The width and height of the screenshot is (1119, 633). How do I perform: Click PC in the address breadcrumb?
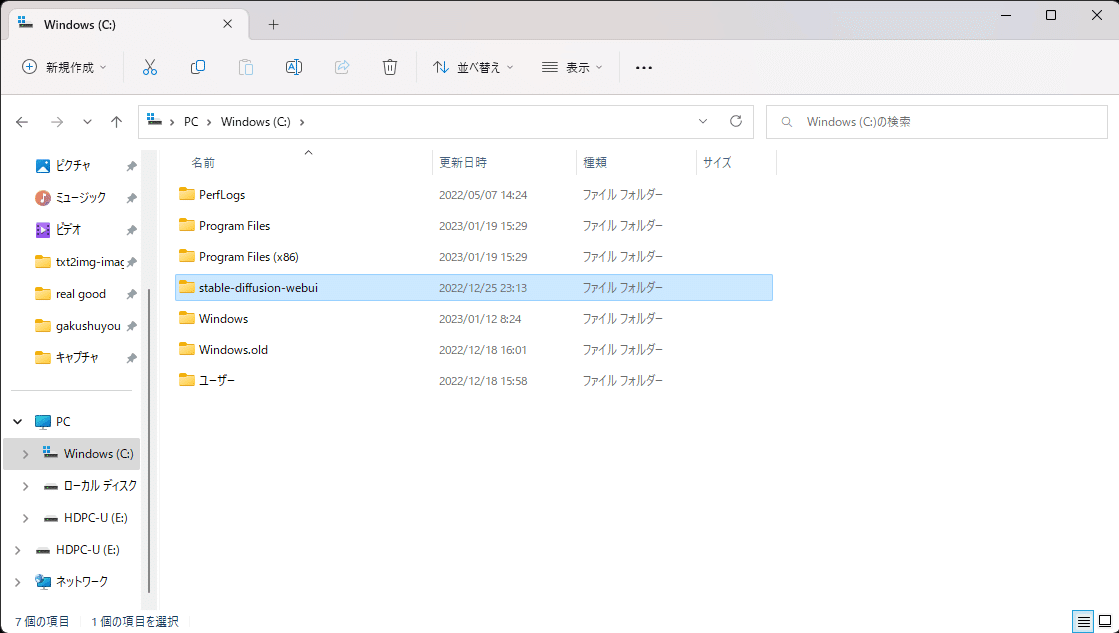[191, 122]
